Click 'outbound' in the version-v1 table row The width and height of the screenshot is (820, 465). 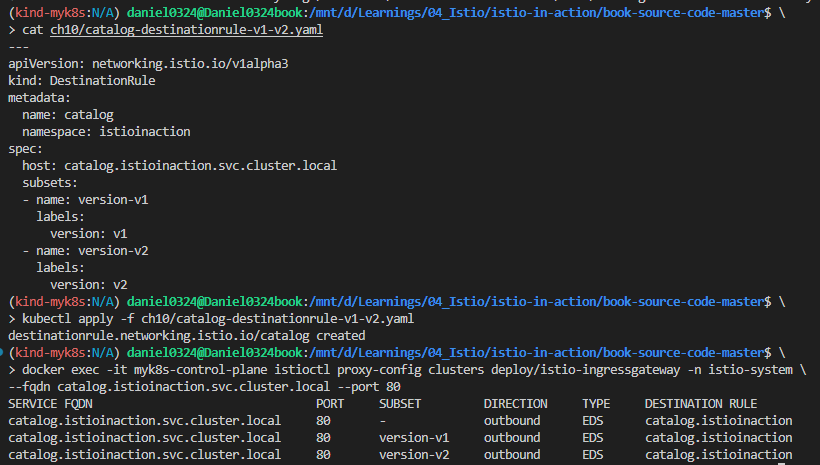coord(512,438)
